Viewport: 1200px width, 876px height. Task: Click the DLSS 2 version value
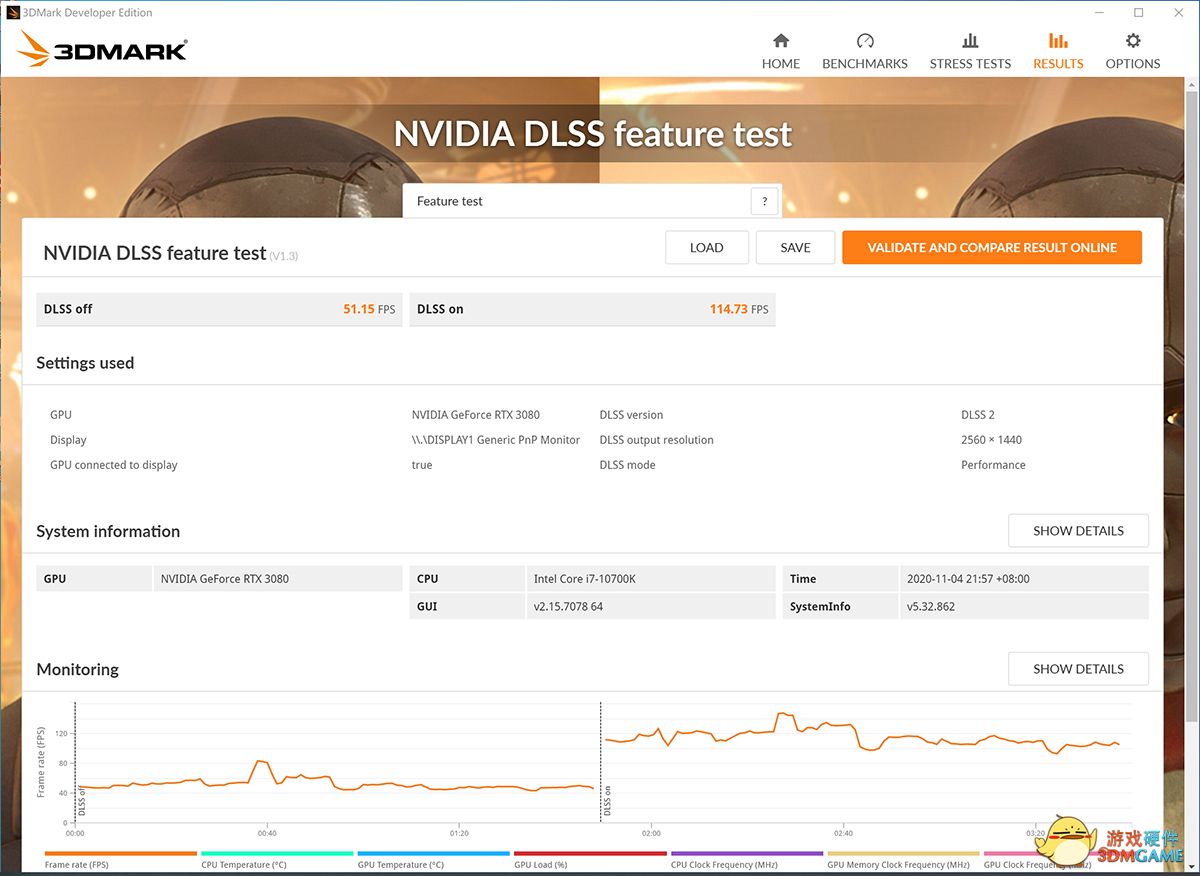click(978, 415)
